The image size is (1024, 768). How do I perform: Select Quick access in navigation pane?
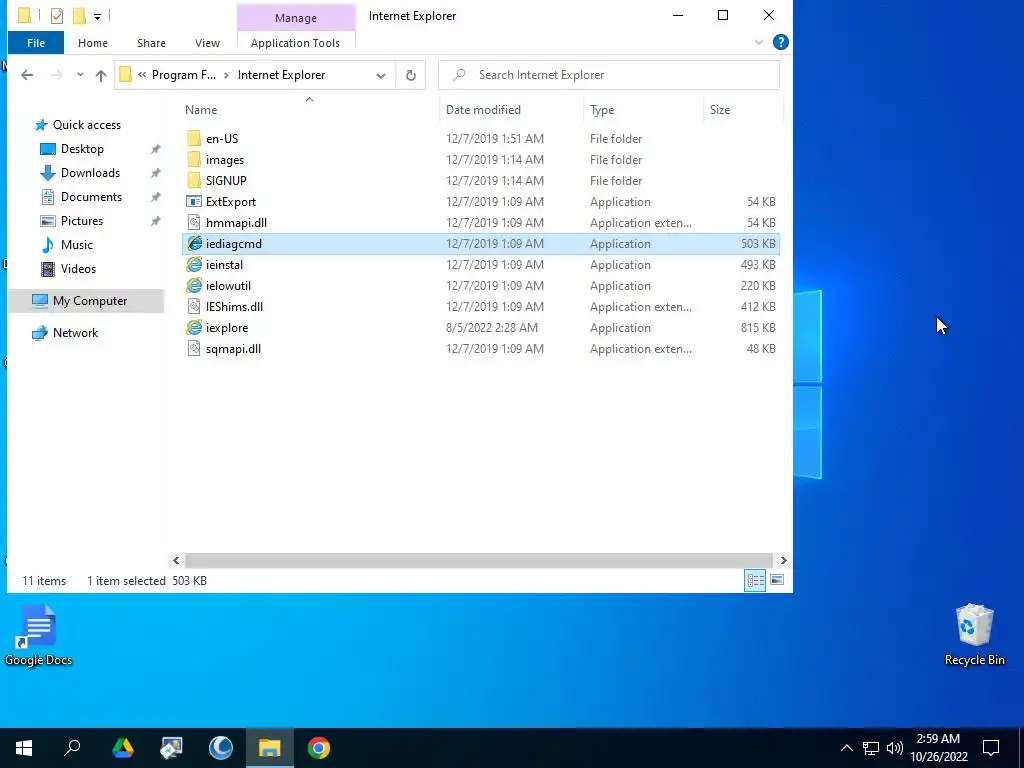tap(86, 125)
